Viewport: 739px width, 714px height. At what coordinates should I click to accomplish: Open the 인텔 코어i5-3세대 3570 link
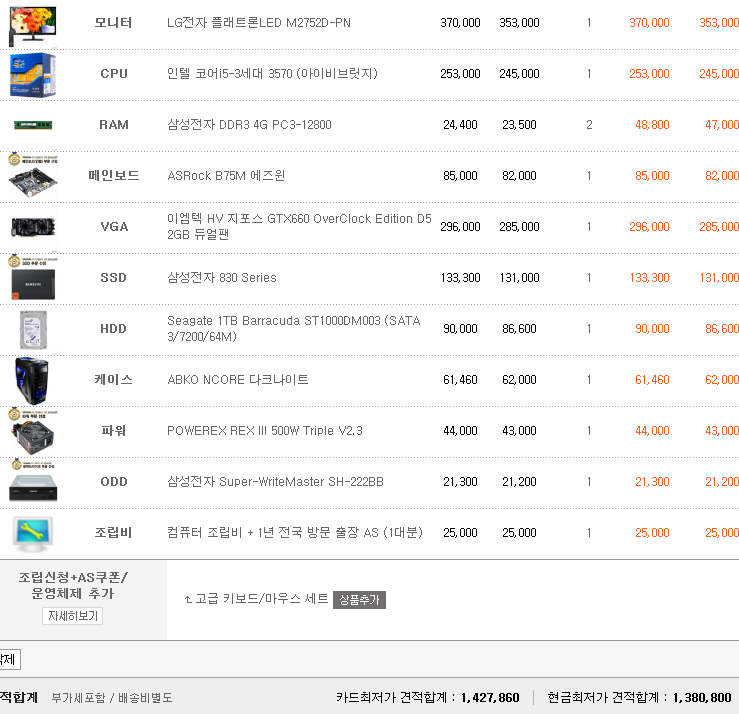tap(272, 74)
